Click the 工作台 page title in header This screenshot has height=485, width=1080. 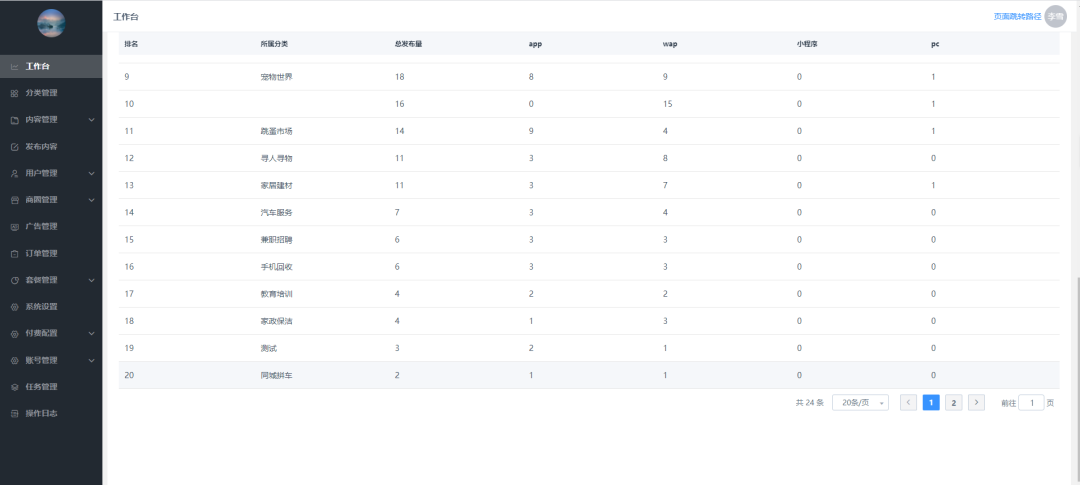click(x=126, y=17)
